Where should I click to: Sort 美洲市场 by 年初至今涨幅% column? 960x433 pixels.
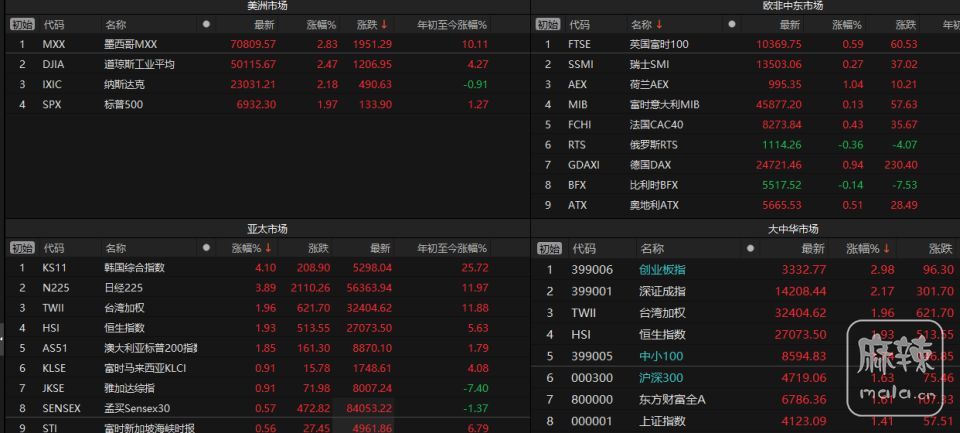tap(452, 24)
